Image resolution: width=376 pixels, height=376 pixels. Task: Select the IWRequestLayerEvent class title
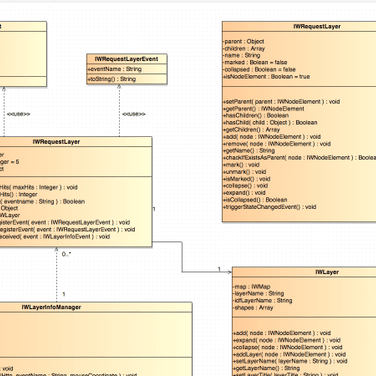[x=126, y=59]
